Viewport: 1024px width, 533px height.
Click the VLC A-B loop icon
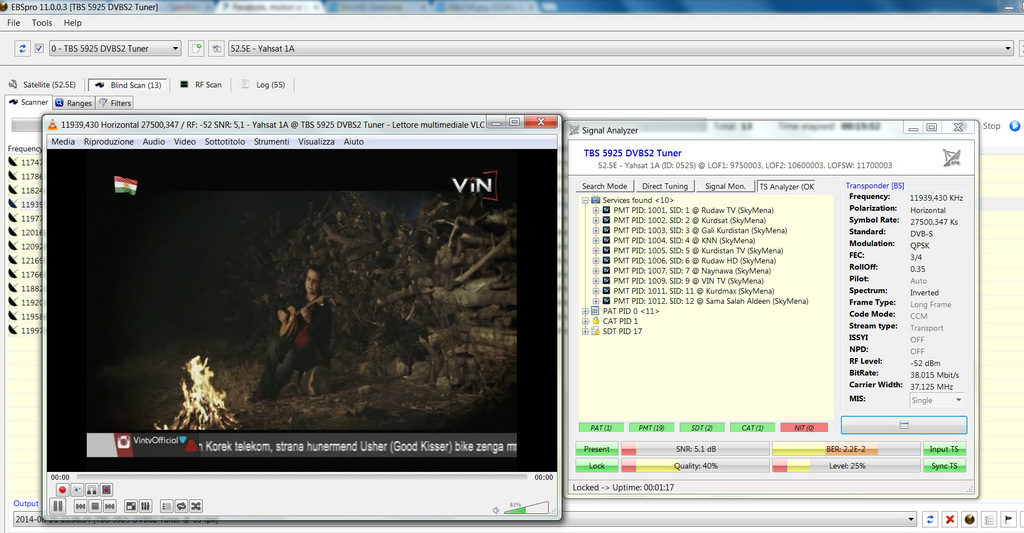coord(91,490)
